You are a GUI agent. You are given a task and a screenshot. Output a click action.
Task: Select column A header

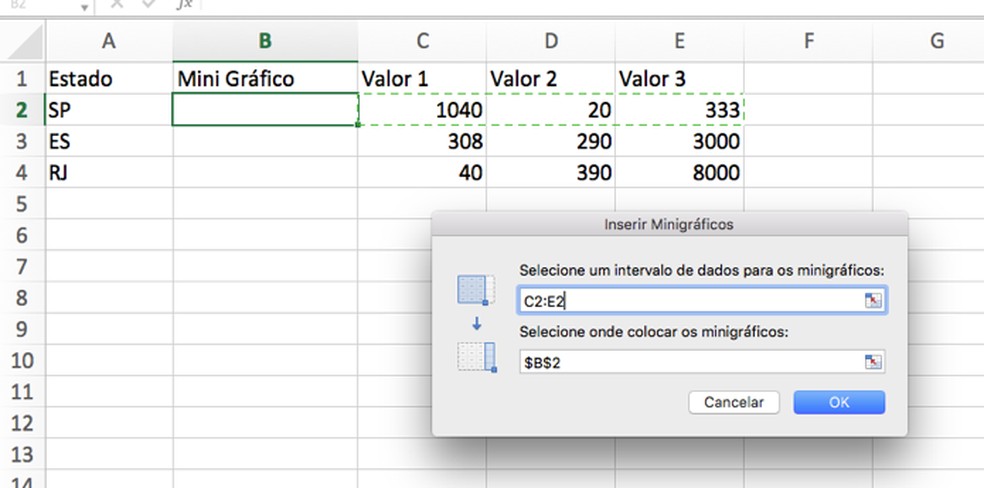click(x=109, y=41)
